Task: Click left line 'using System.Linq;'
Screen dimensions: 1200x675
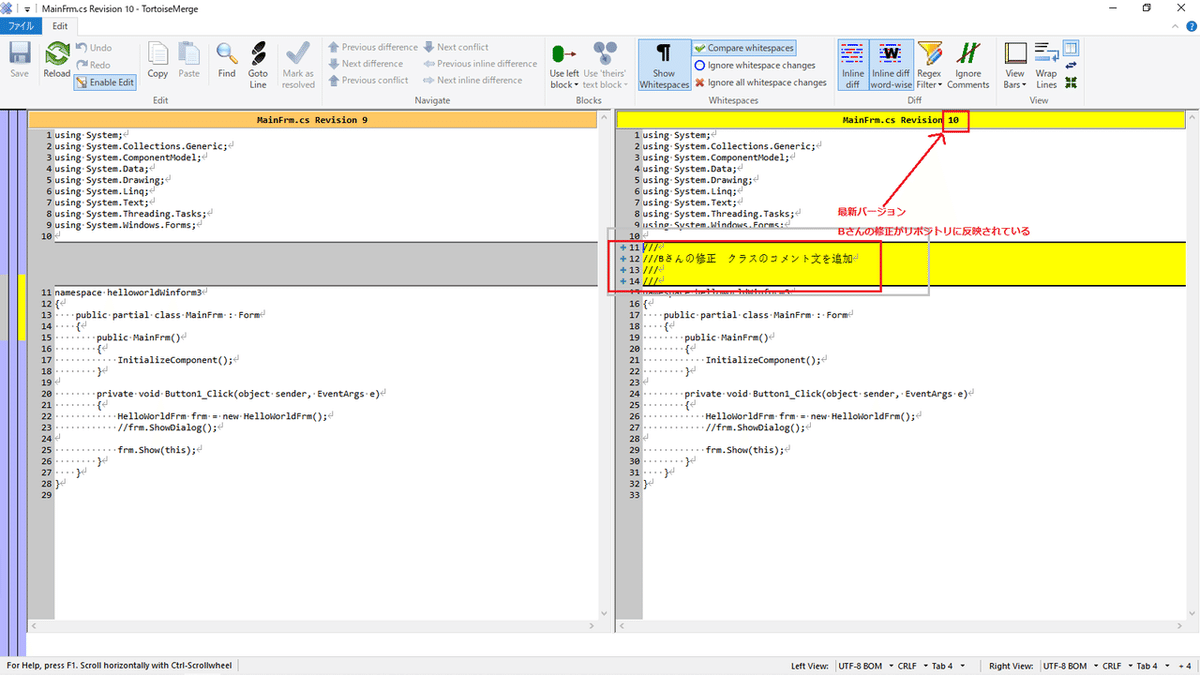Action: pos(103,191)
